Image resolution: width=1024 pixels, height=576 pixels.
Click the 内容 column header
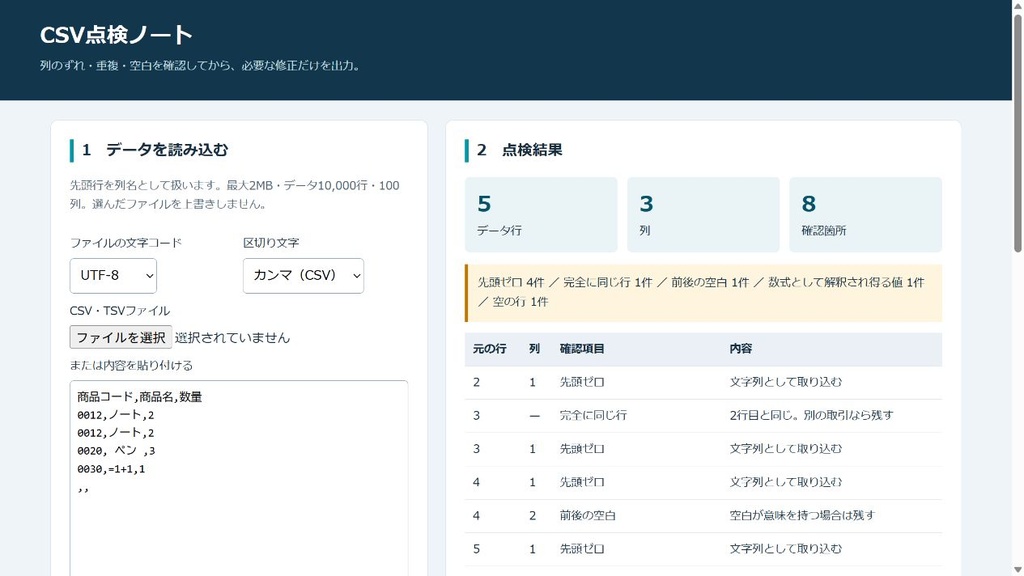coord(741,349)
